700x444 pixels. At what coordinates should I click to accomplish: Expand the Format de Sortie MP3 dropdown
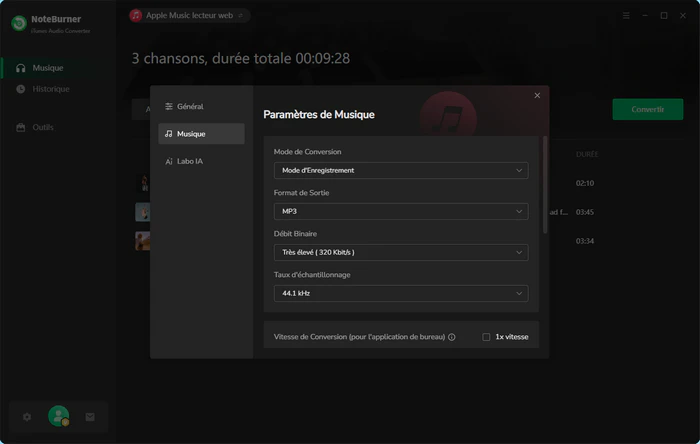coord(401,212)
